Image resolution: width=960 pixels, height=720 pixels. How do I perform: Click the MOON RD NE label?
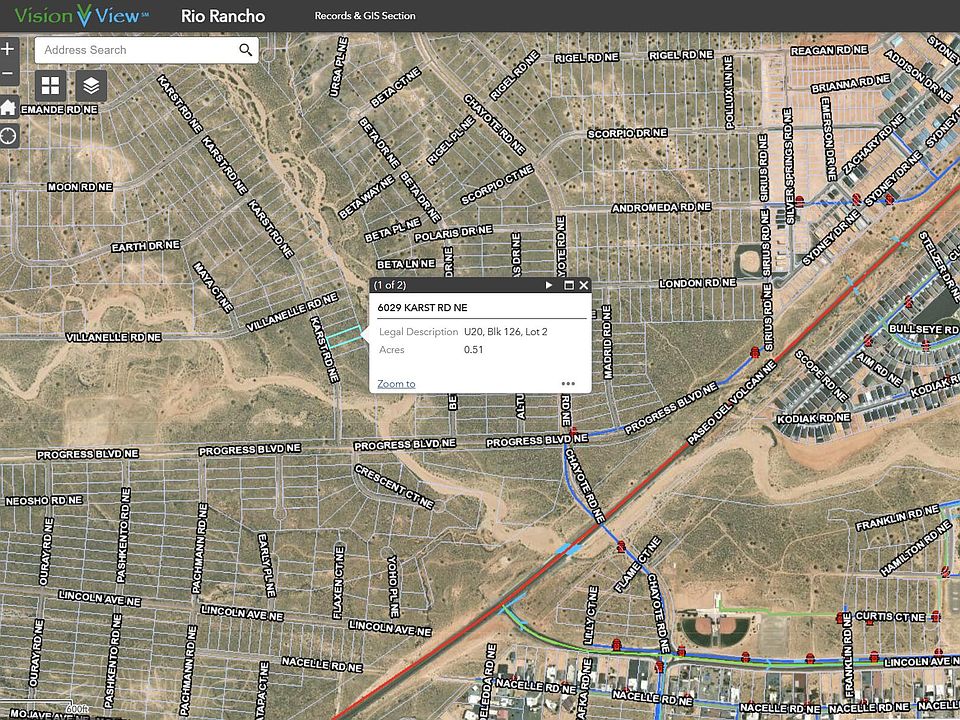coord(80,187)
